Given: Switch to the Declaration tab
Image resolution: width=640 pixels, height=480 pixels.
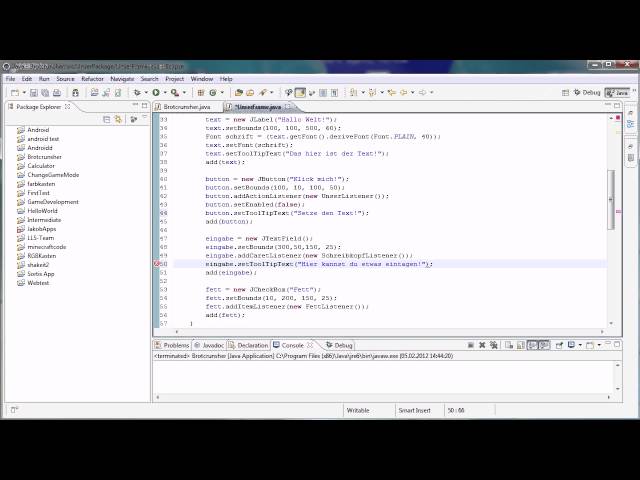Looking at the screenshot, I should (x=248, y=345).
